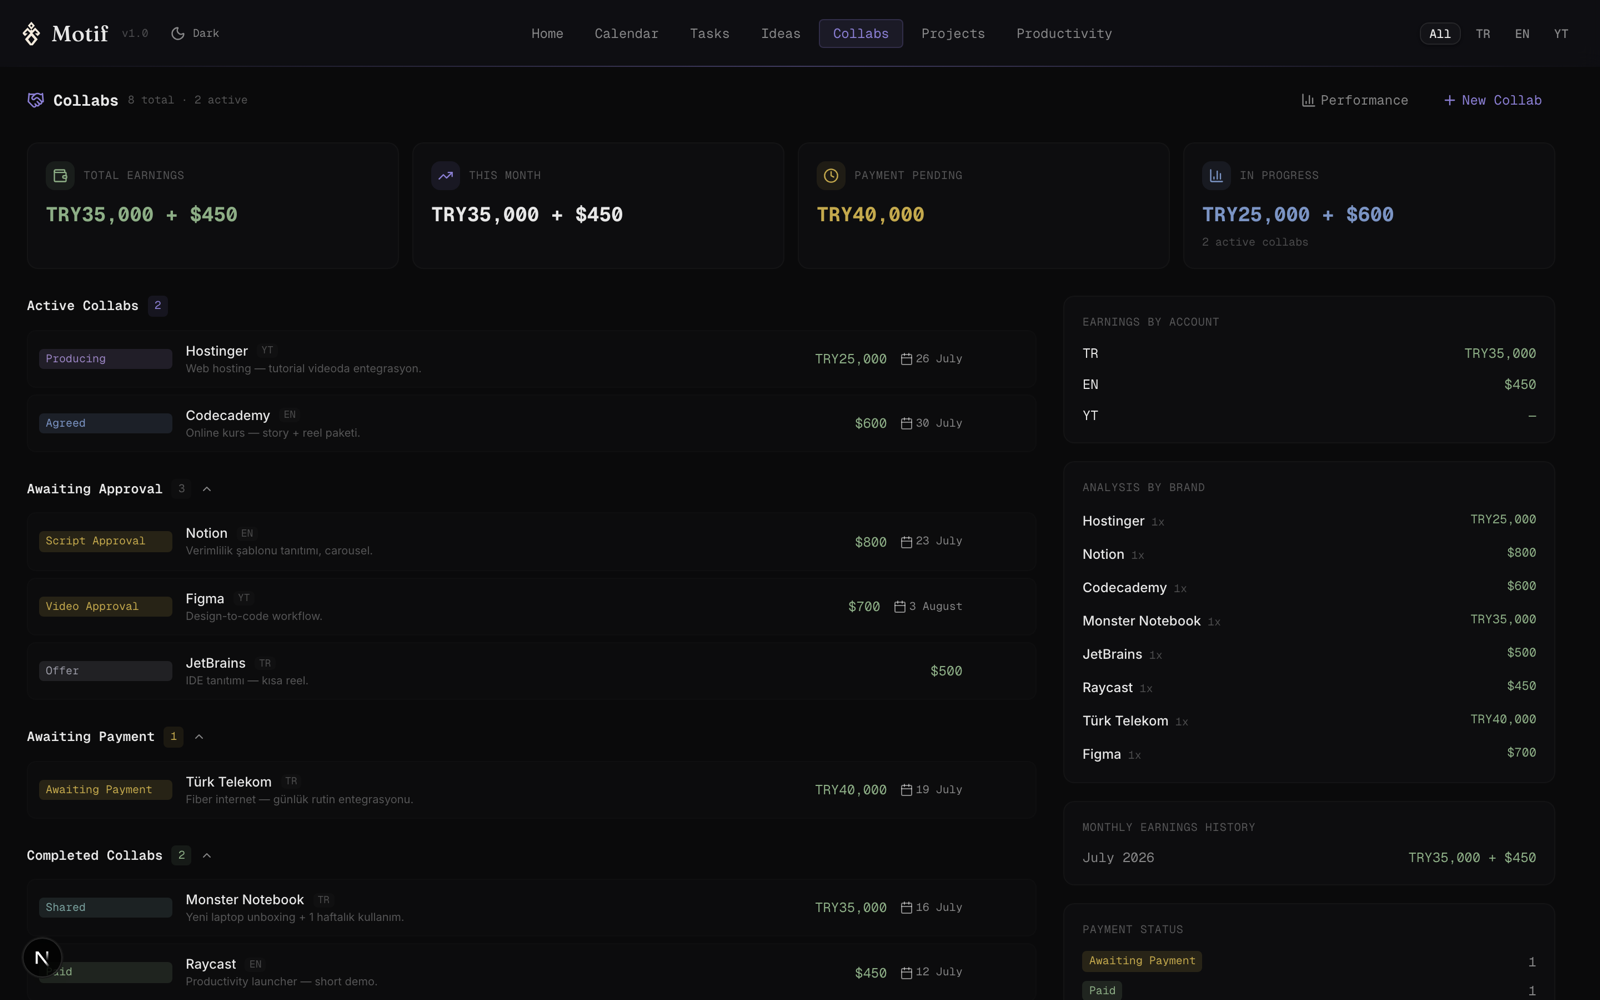This screenshot has height=1000, width=1600.
Task: Open the Hostinger collab in Active Collabs
Action: pos(531,359)
